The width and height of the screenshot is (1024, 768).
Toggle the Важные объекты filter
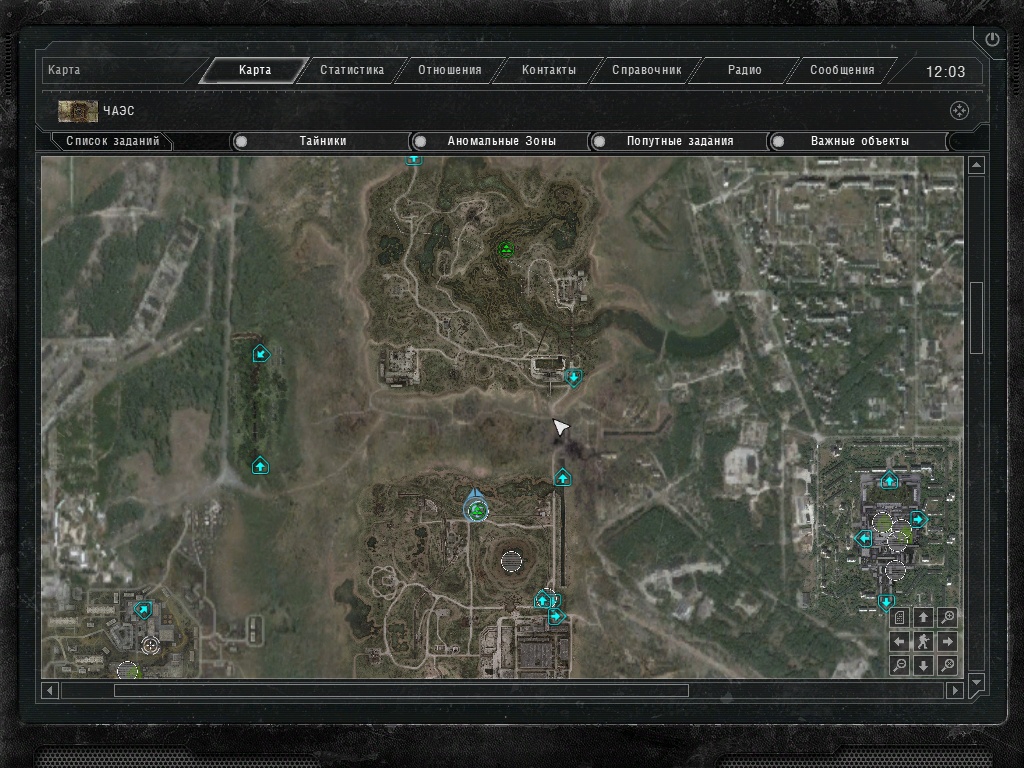(x=859, y=141)
